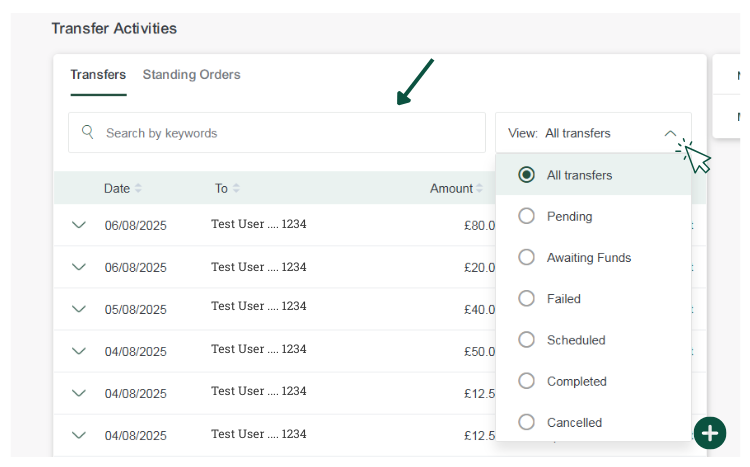This screenshot has height=467, width=750.
Task: Filter by Scheduled transfers
Action: point(527,340)
